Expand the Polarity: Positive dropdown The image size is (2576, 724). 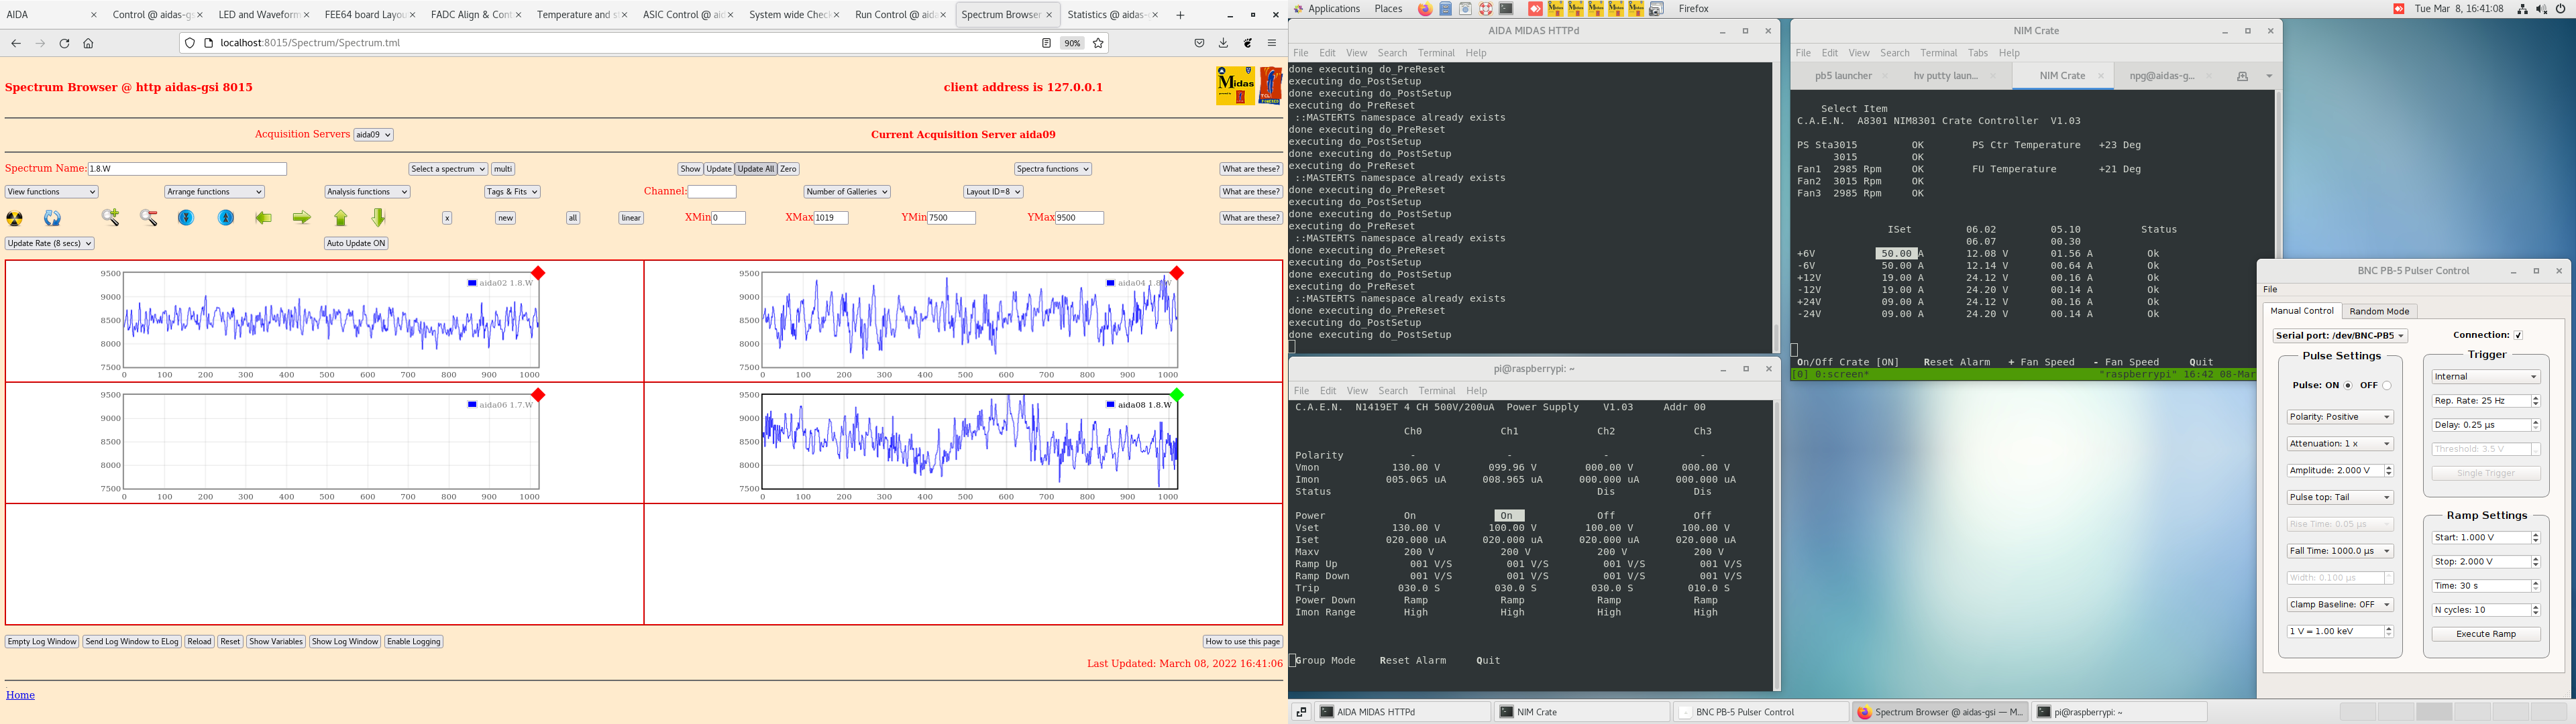click(x=2339, y=417)
